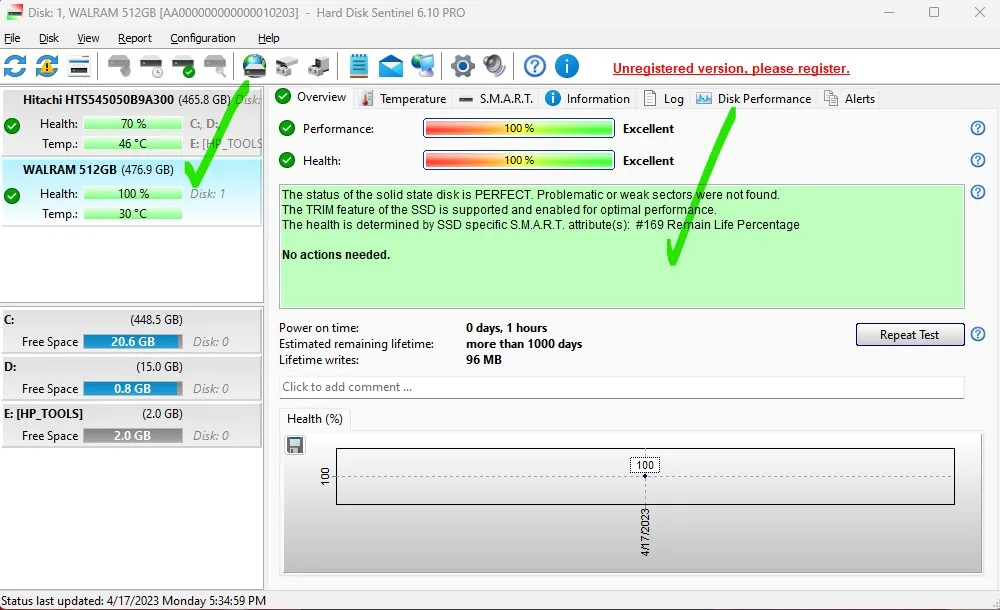Screen dimensions: 1000x610
Task: Click the floppy save icon above graph
Action: [295, 445]
